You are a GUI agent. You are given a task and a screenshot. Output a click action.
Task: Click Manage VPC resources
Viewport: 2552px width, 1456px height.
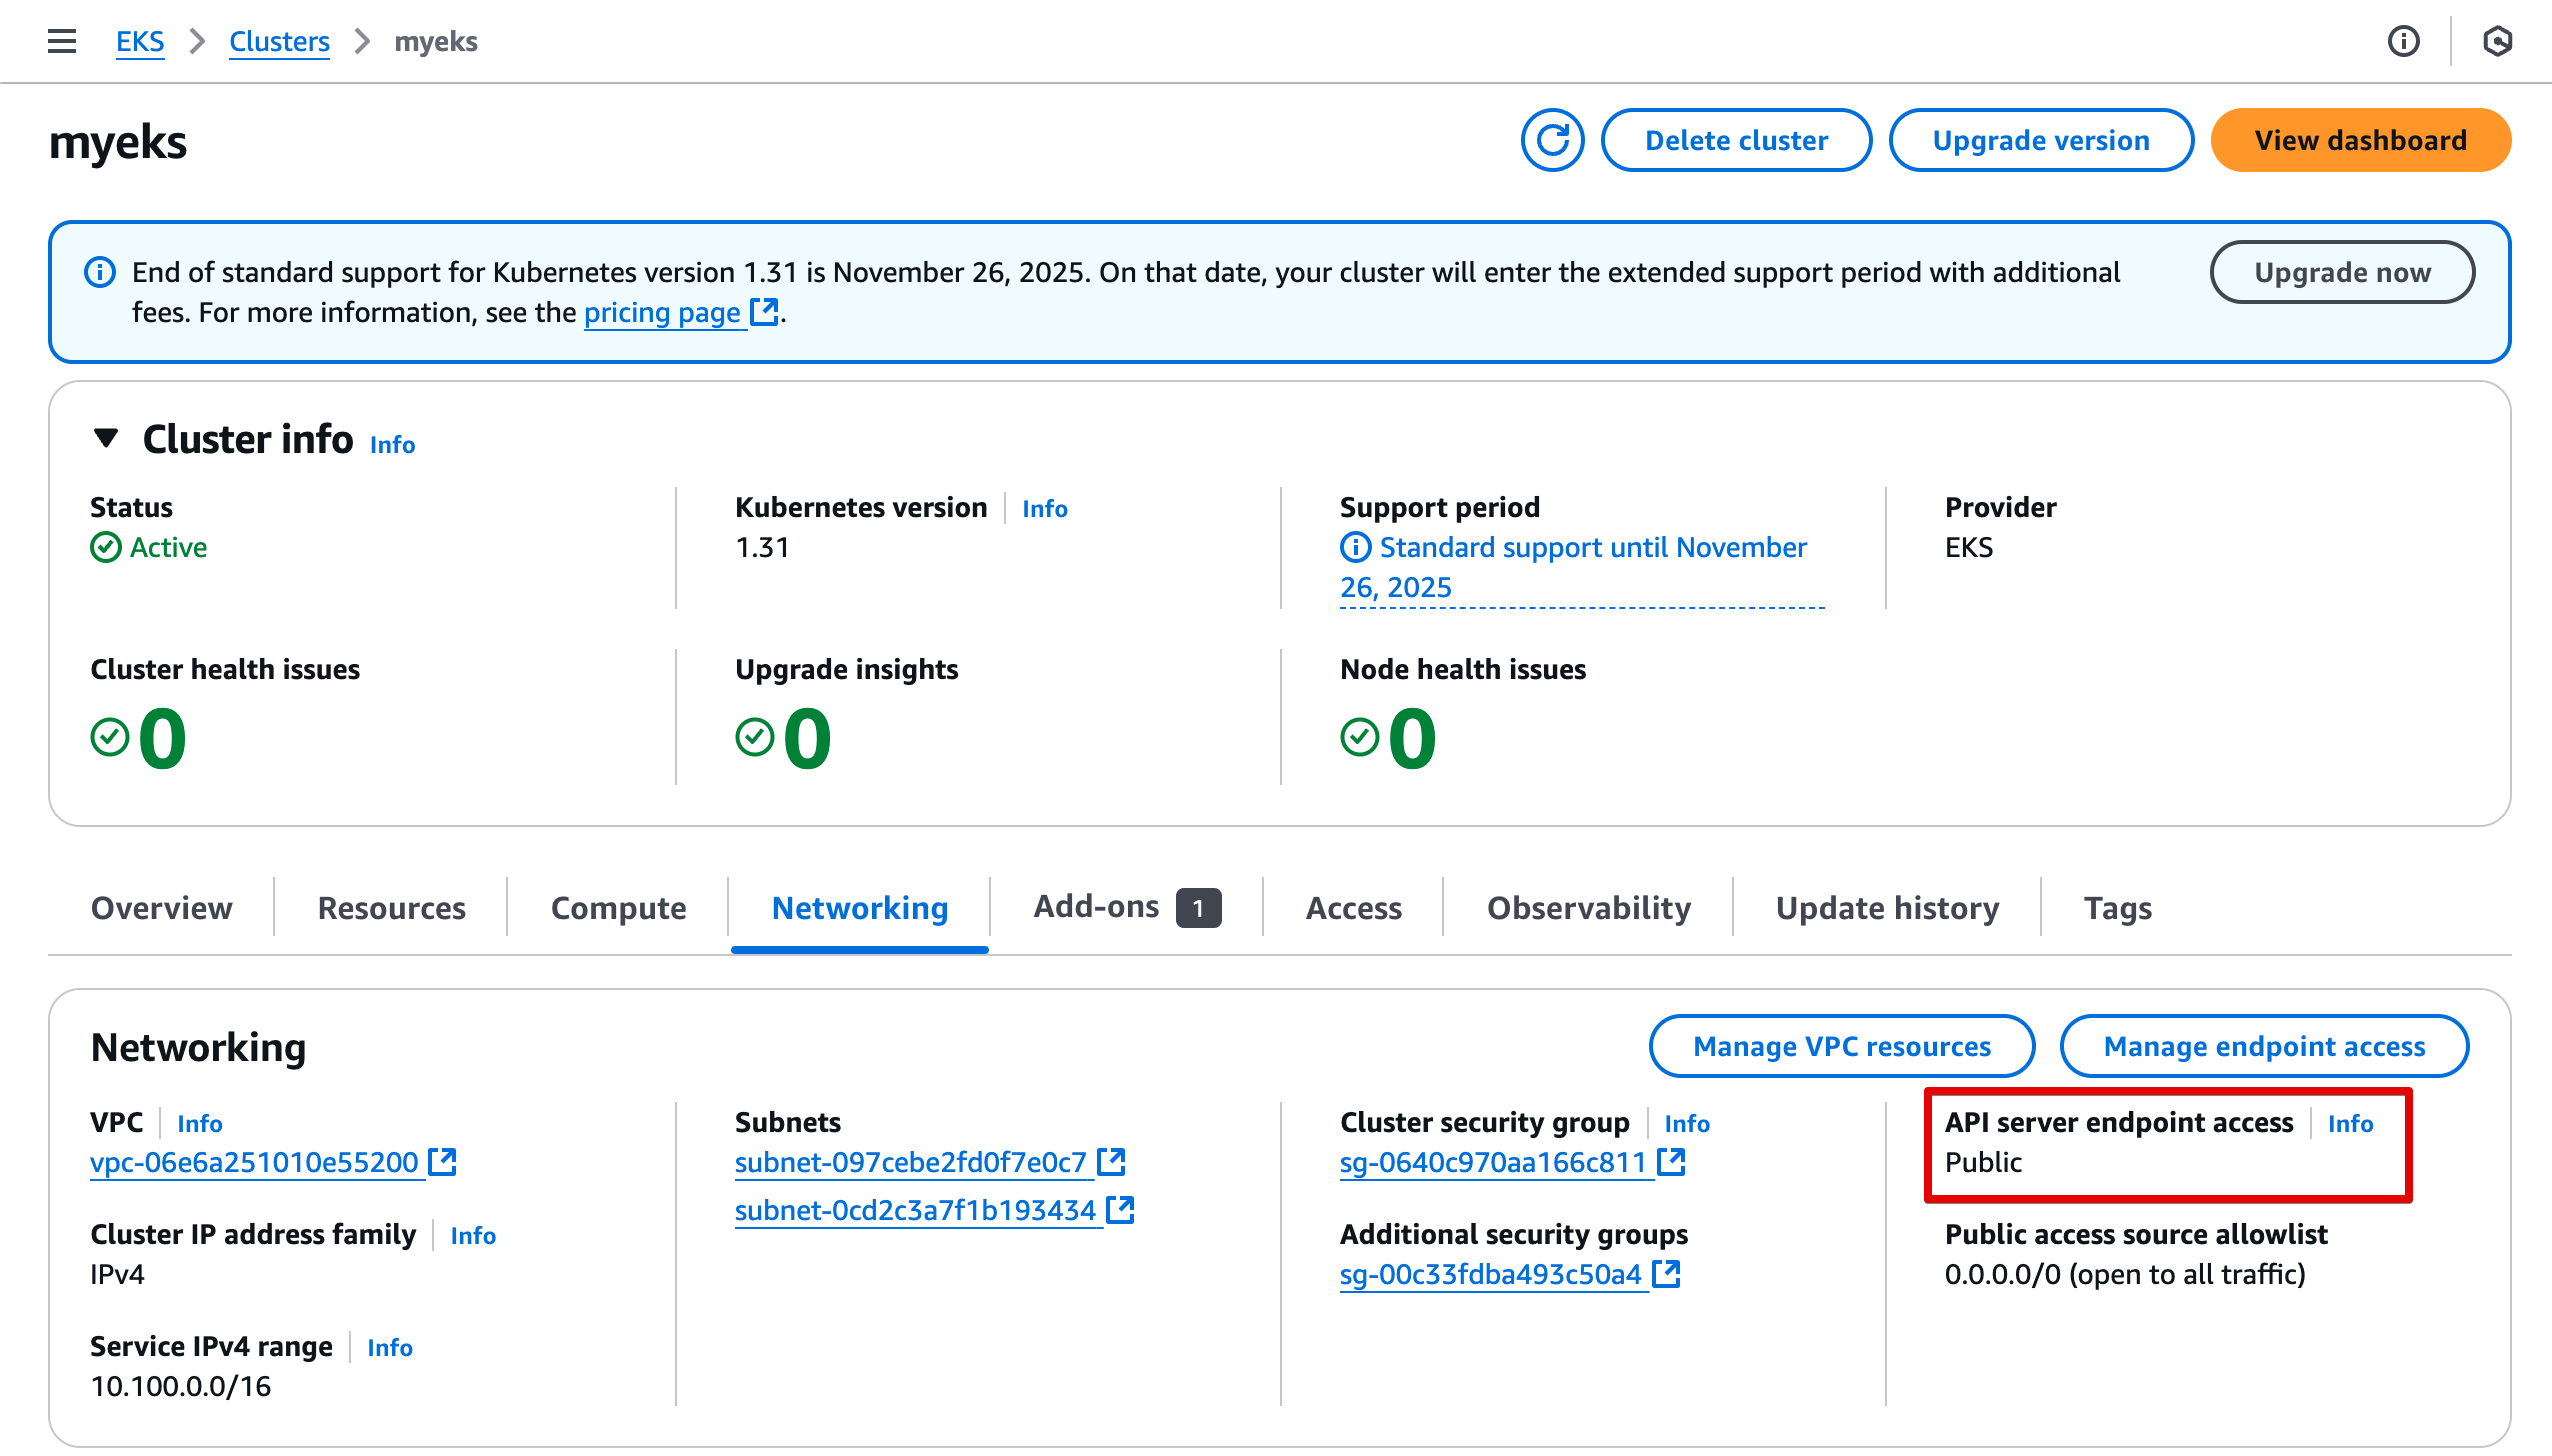coord(1842,1046)
